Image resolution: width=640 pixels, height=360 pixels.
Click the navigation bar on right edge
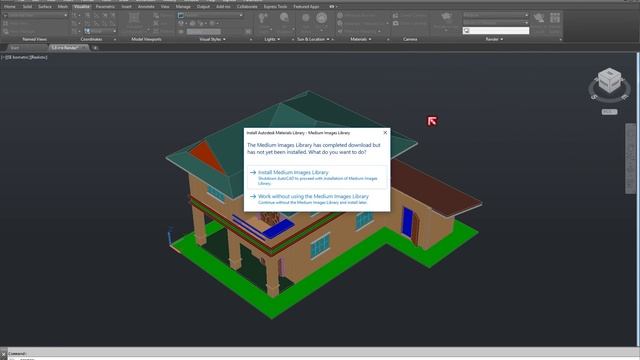pyautogui.click(x=631, y=158)
